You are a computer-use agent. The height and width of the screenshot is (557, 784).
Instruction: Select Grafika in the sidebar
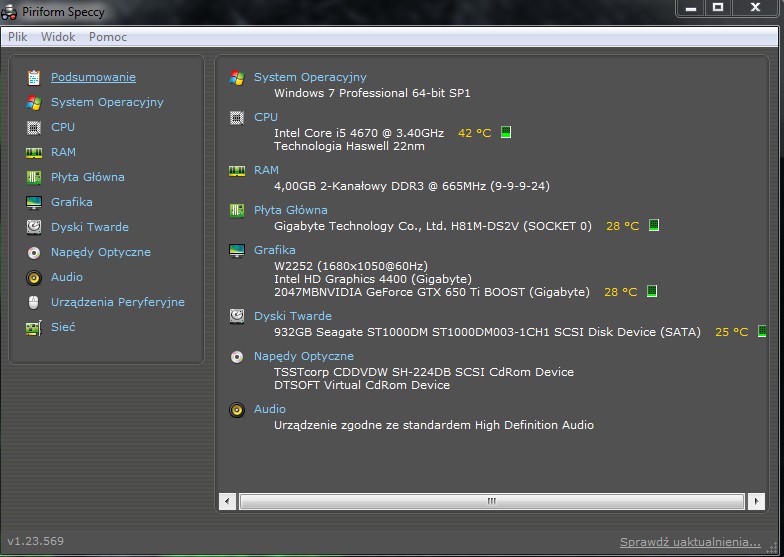pos(72,202)
